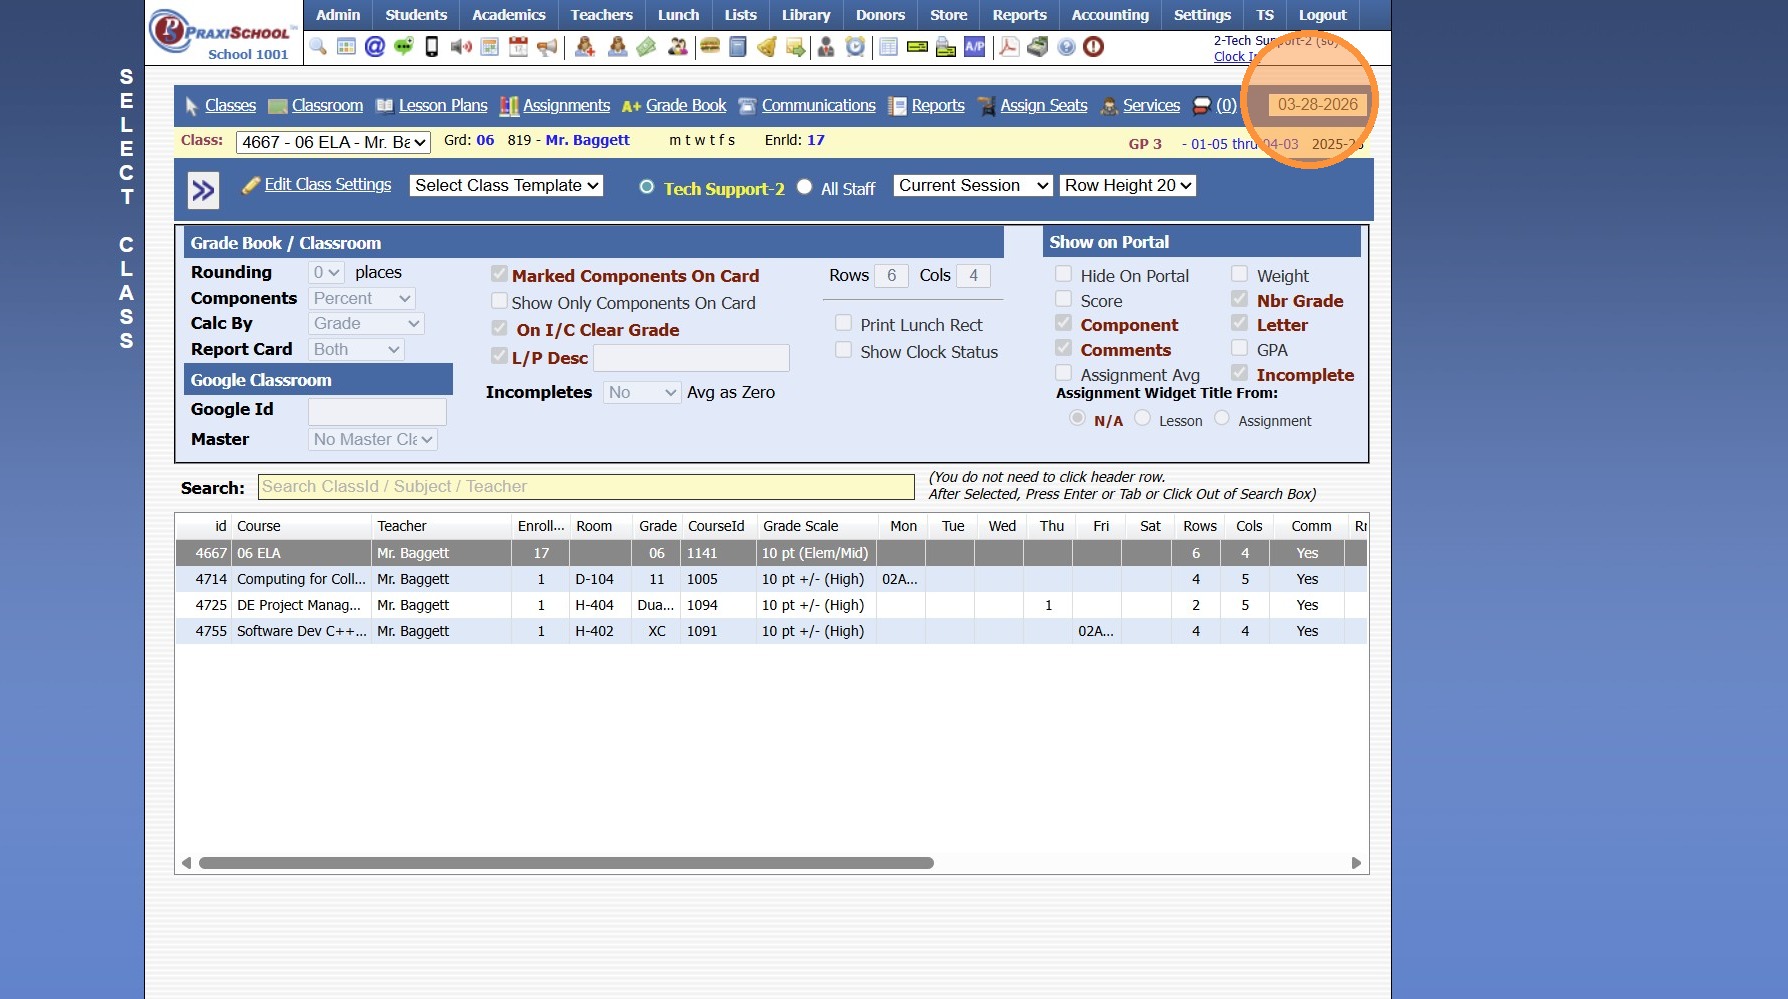Screen dimensions: 1788x999
Task: Open the alarm clock icon
Action: coord(855,46)
